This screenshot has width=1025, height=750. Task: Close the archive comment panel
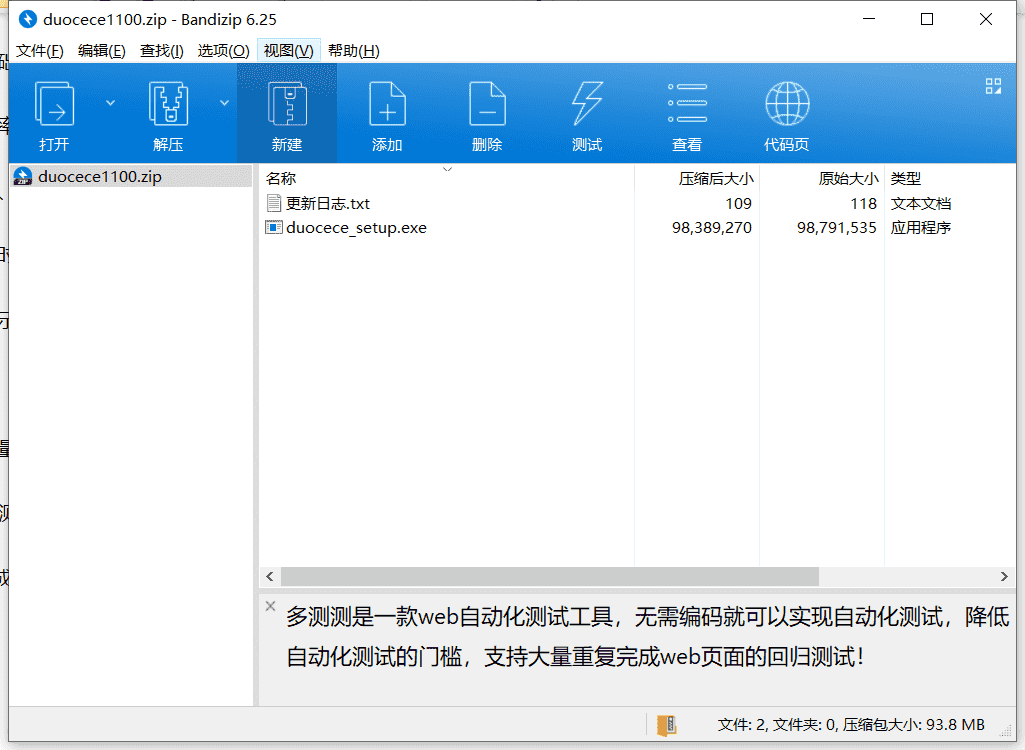pyautogui.click(x=271, y=606)
